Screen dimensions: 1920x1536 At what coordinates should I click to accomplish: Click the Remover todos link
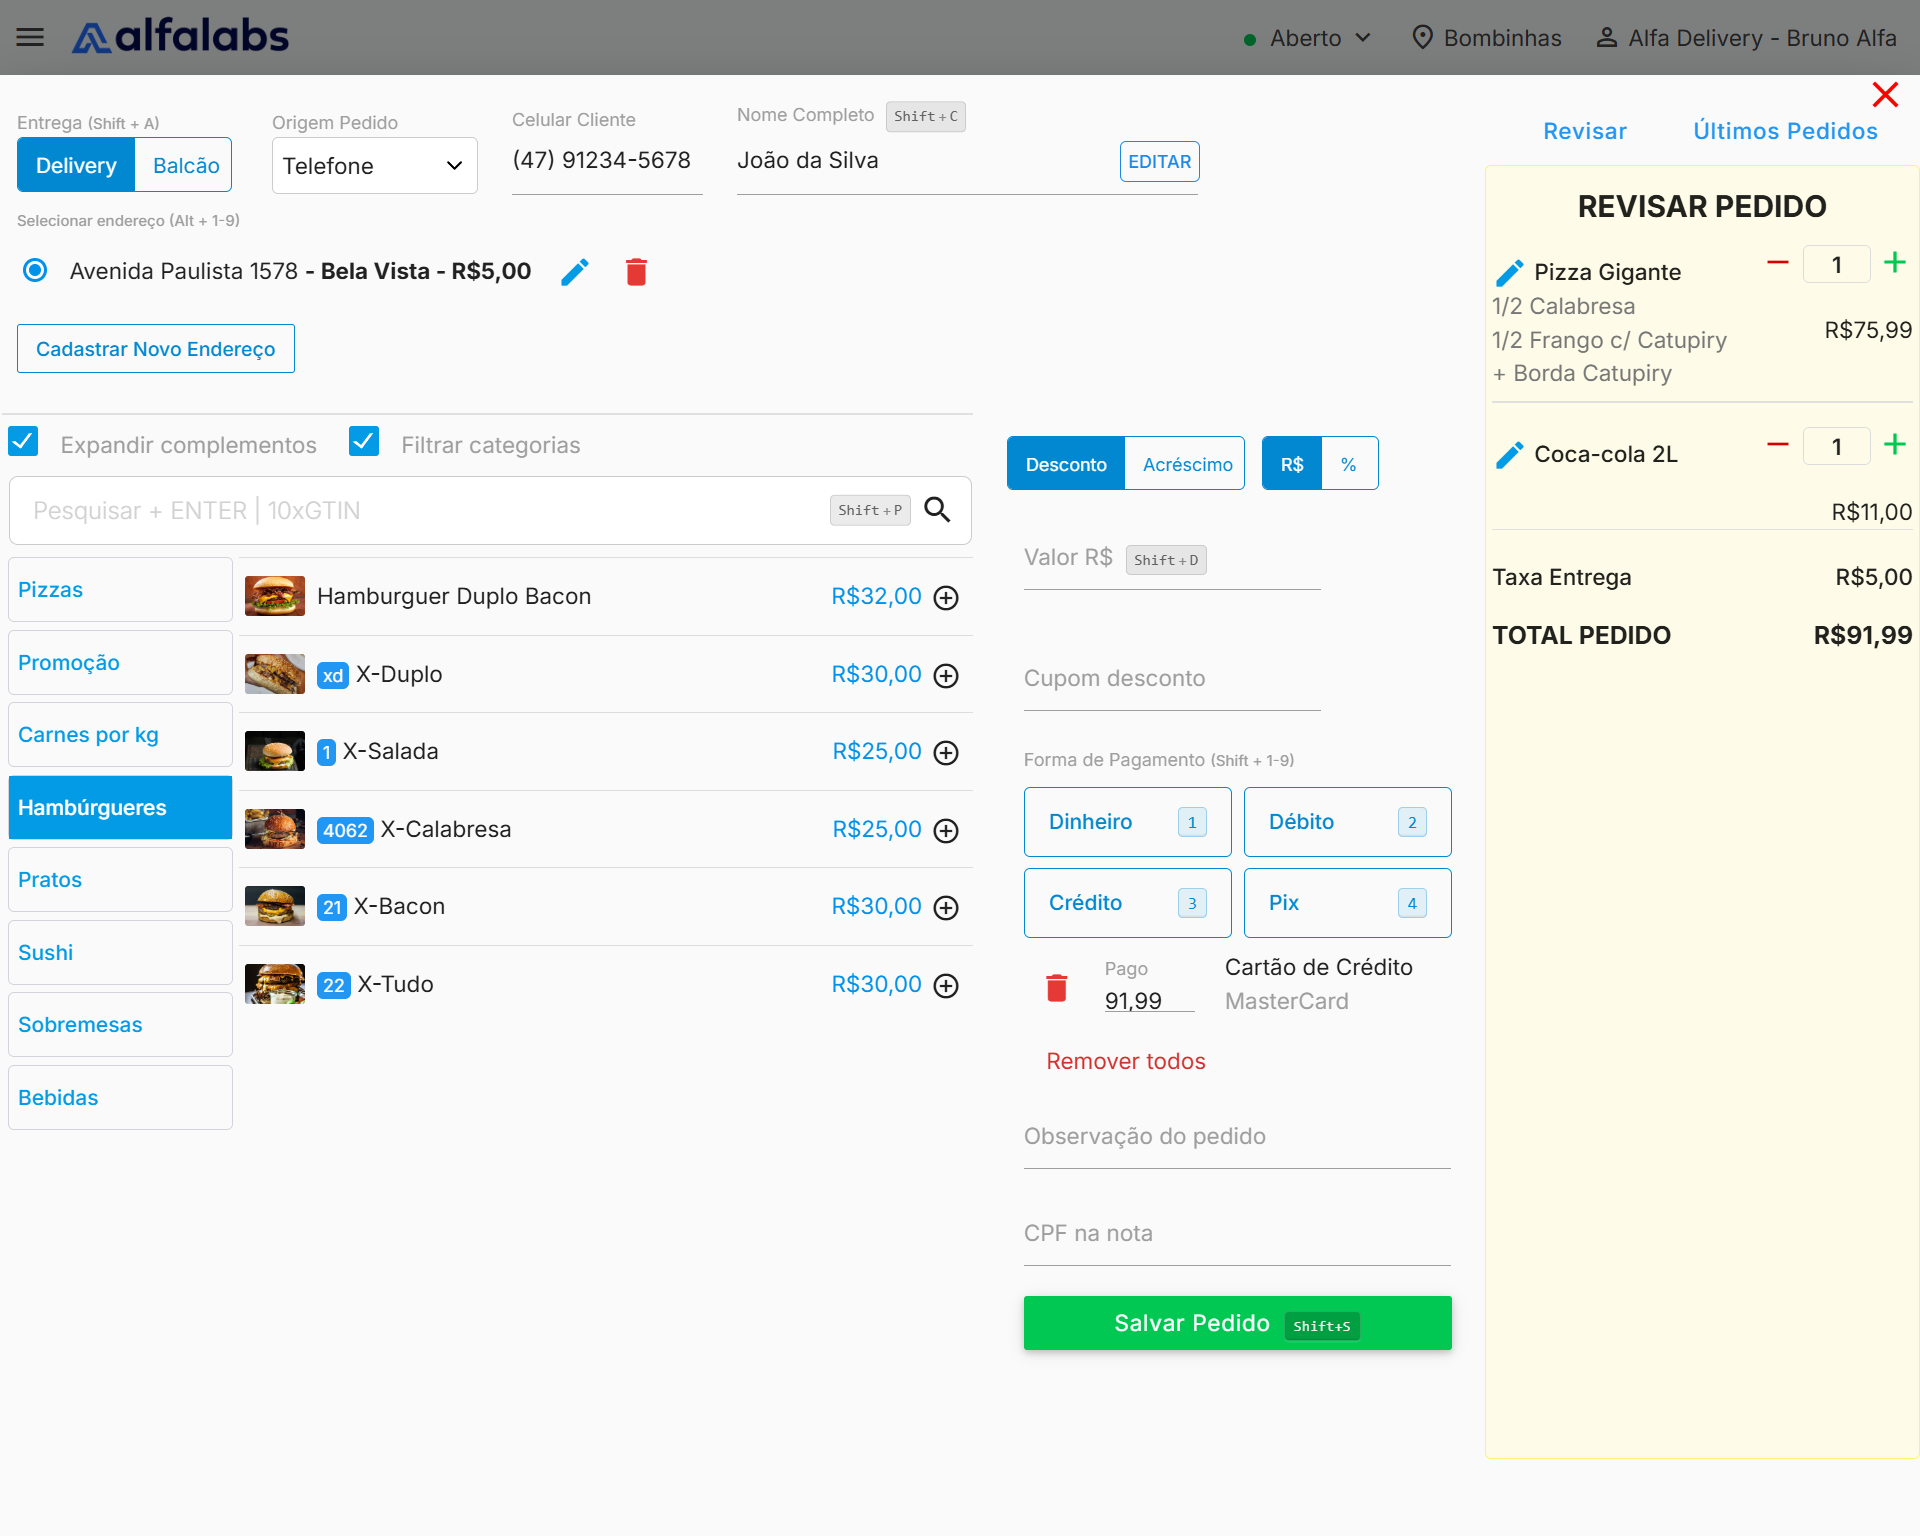(x=1125, y=1061)
